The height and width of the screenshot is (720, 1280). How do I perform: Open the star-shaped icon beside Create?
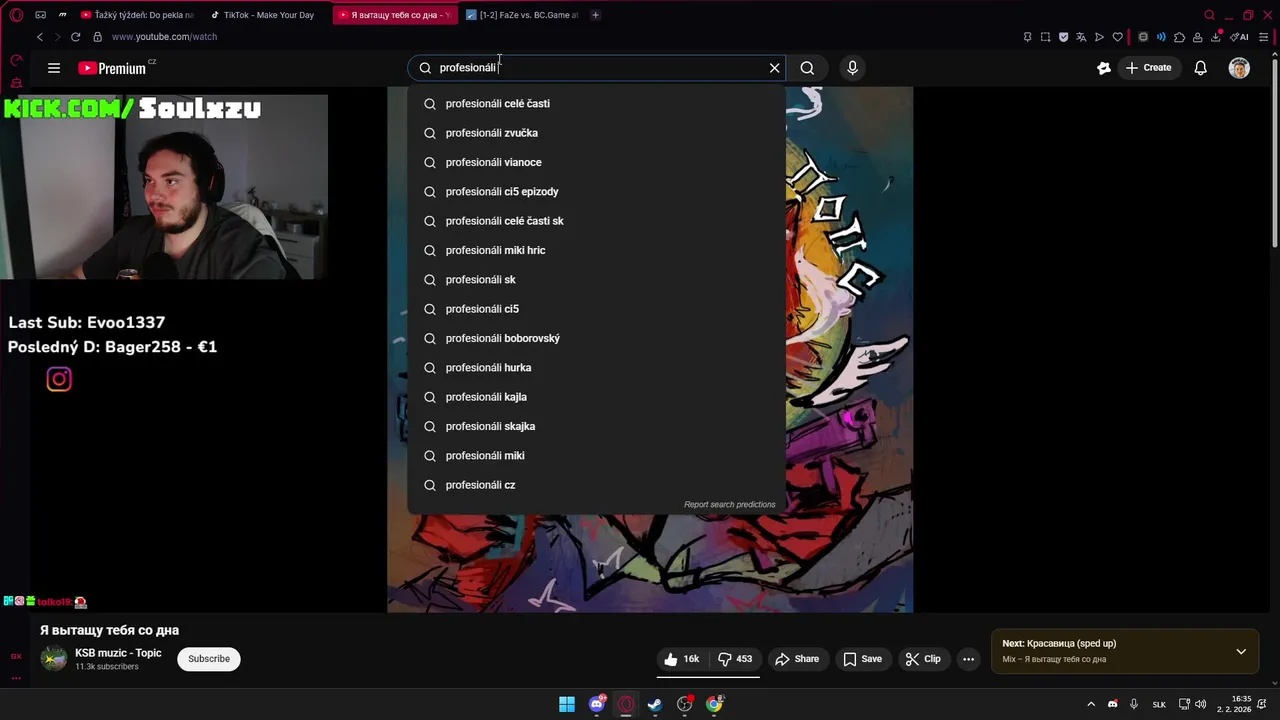(1104, 68)
